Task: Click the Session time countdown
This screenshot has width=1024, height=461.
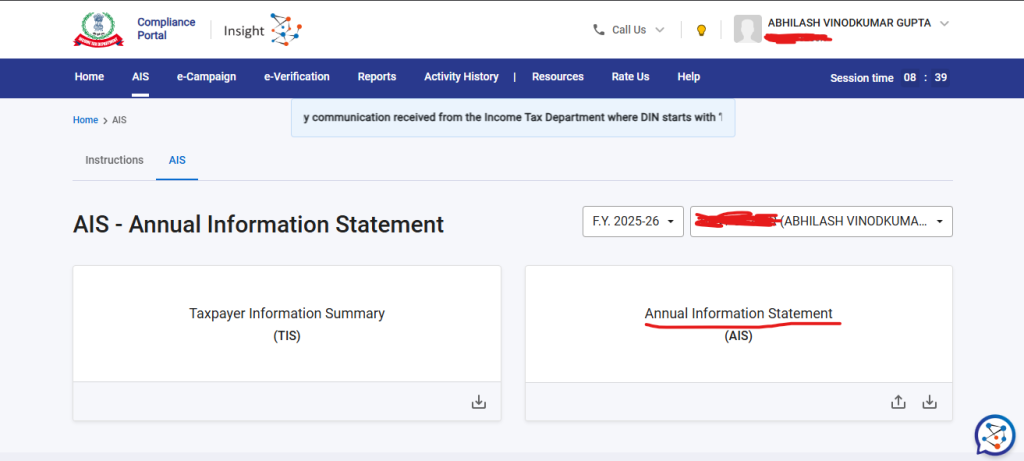Action: (889, 78)
